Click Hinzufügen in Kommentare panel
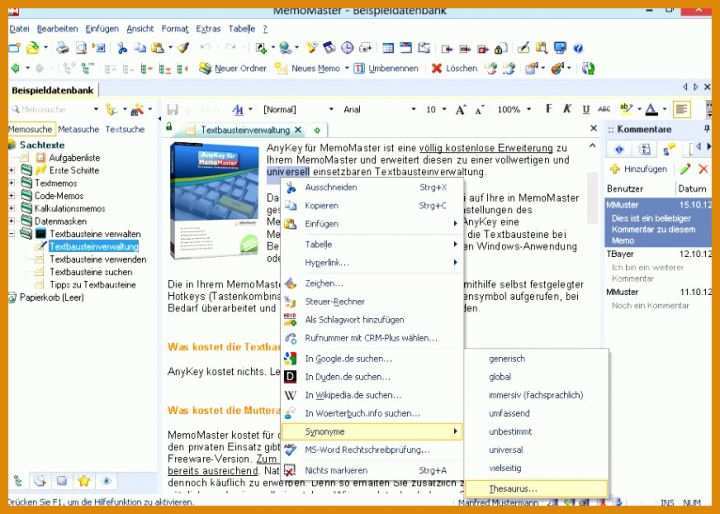Viewport: 720px width, 514px height. click(638, 169)
